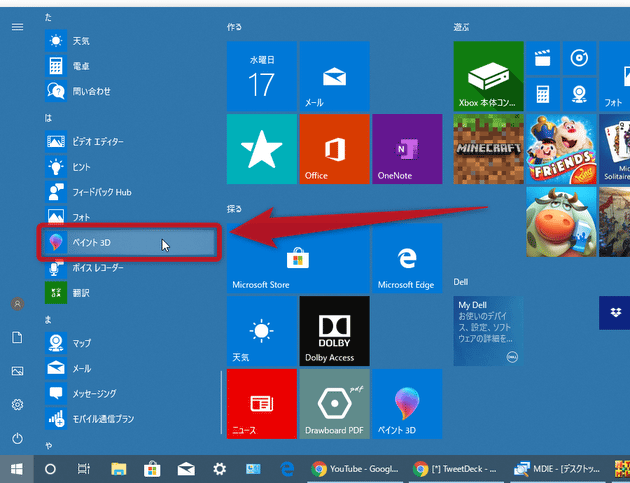Launch 電卓 calculator from app list
The width and height of the screenshot is (630, 483).
[x=129, y=66]
